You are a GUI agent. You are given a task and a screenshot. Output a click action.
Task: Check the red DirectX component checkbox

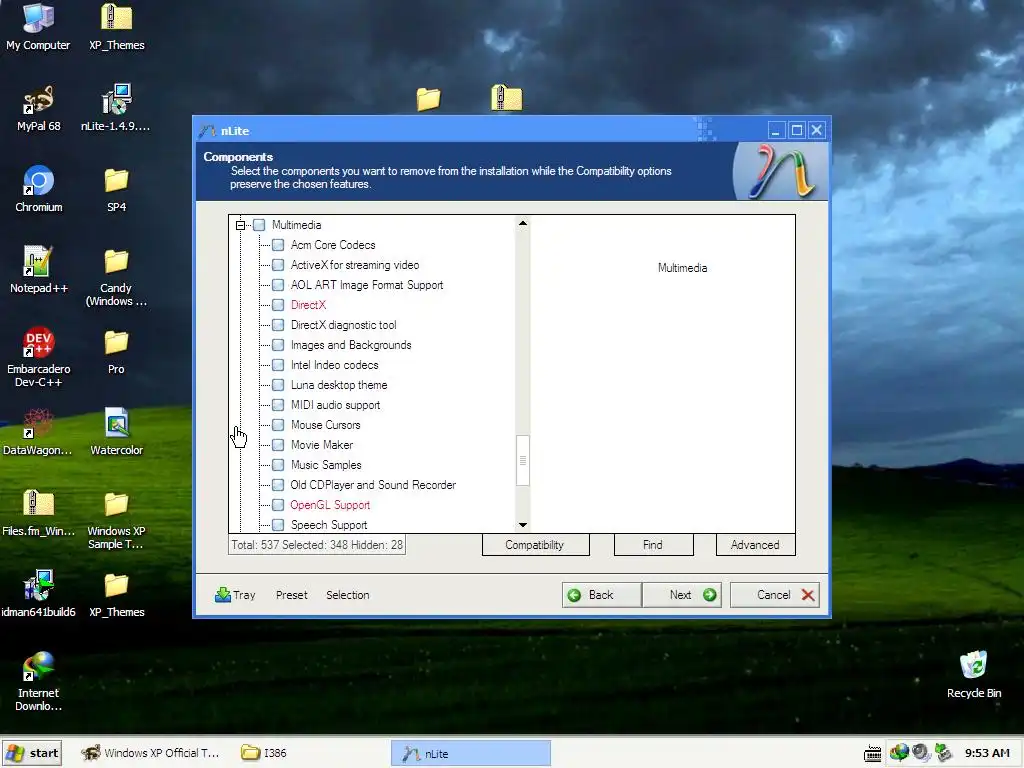click(278, 305)
